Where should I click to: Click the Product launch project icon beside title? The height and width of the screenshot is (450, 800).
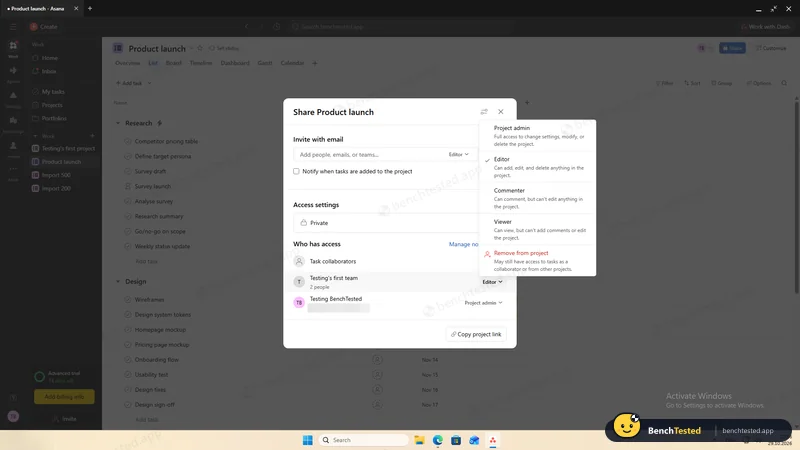click(x=118, y=48)
